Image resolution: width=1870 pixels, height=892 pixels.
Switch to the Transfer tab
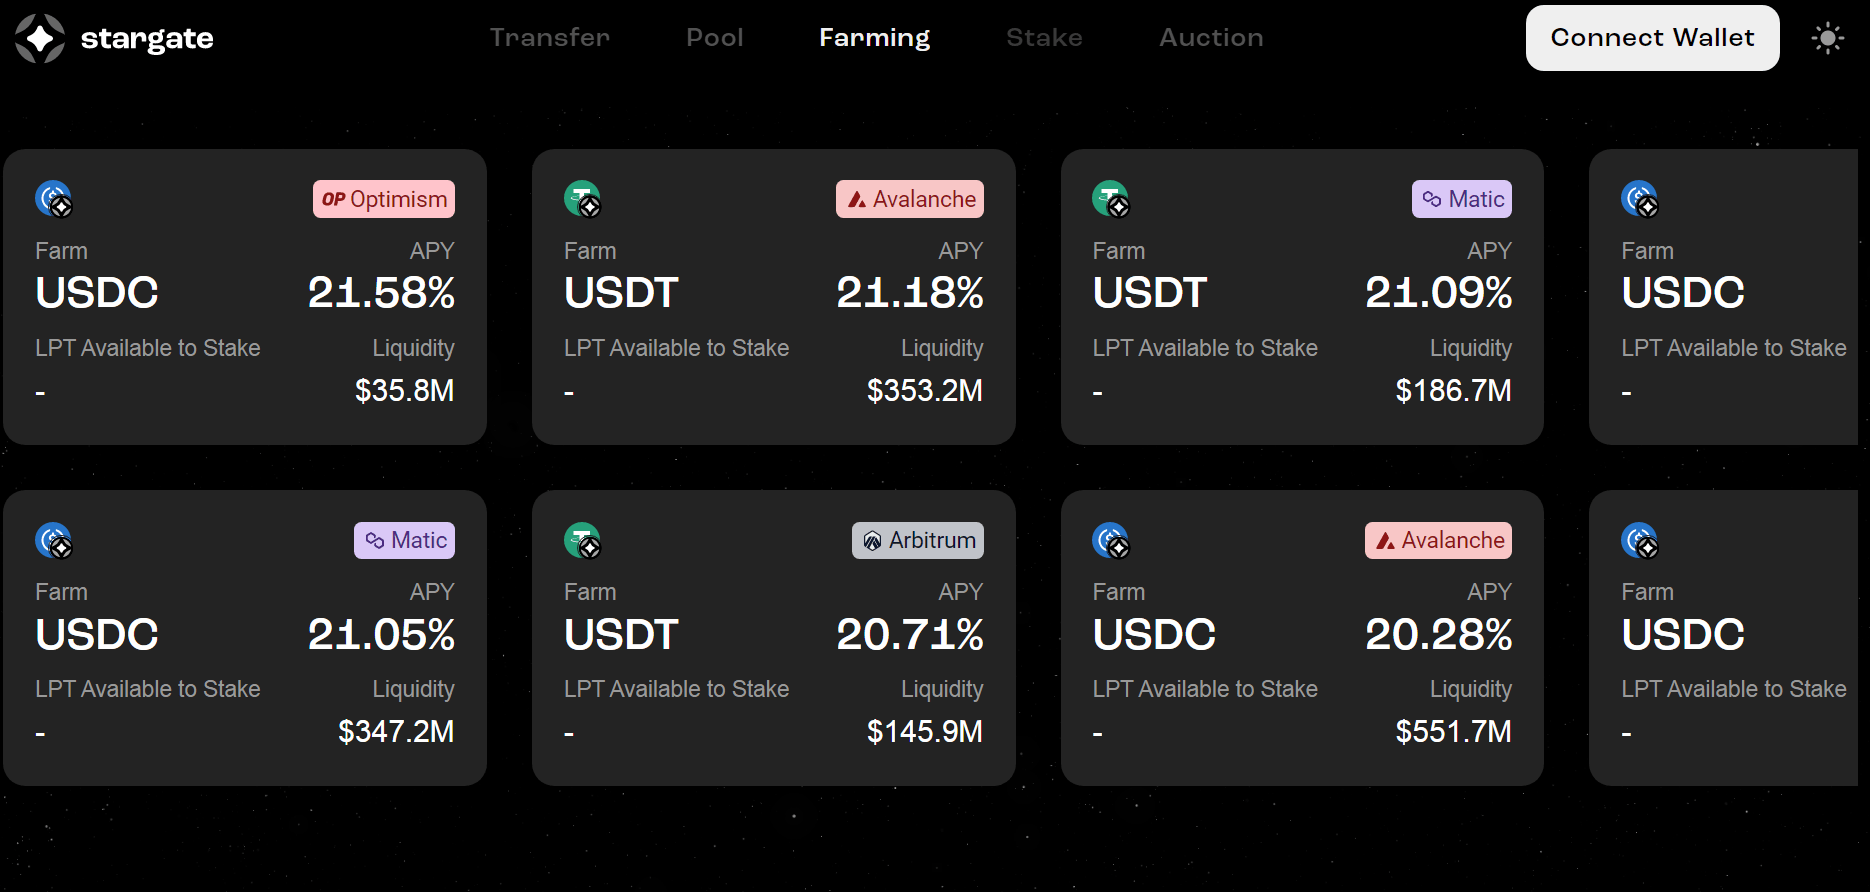[549, 37]
